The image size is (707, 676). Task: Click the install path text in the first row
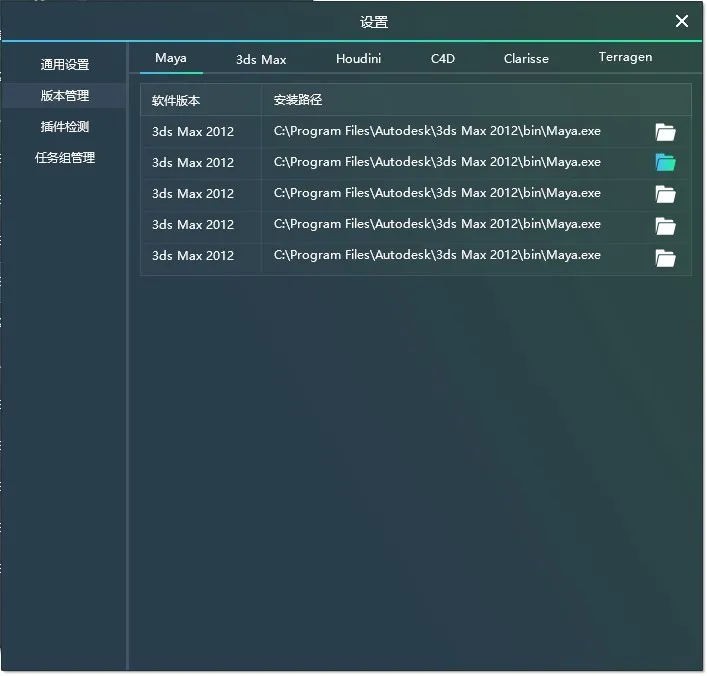[437, 131]
